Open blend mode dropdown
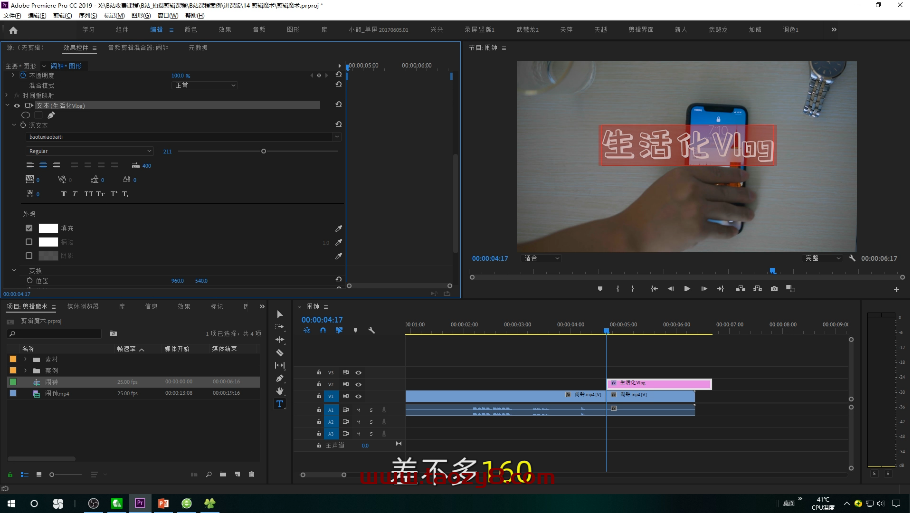This screenshot has height=514, width=910. [x=205, y=85]
